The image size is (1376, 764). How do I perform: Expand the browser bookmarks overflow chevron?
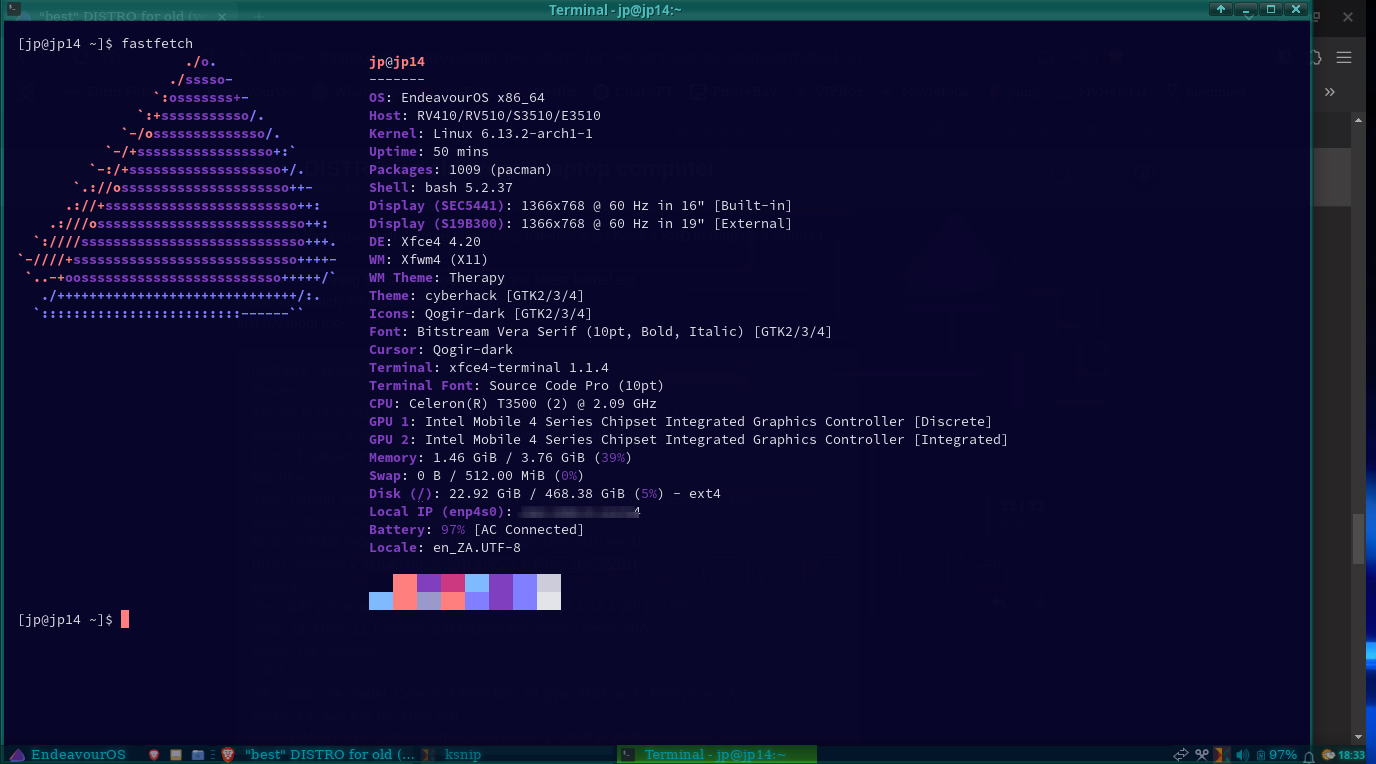coord(1330,91)
